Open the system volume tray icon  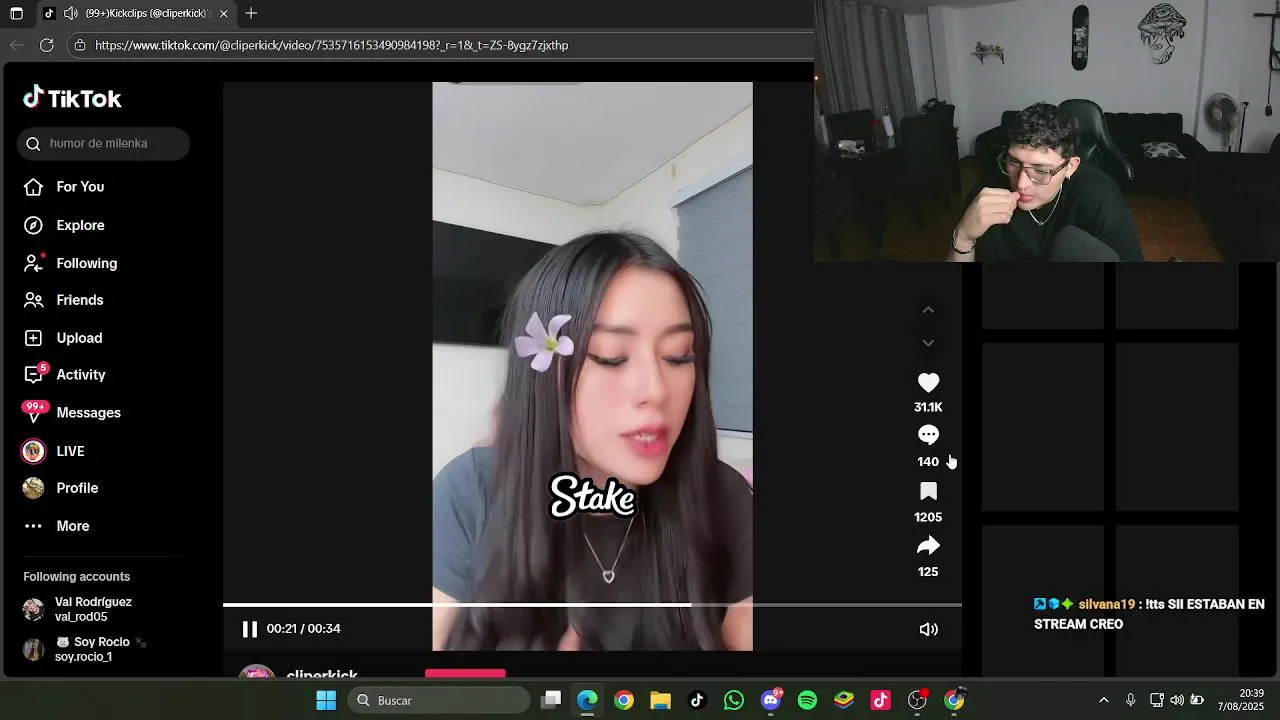pyautogui.click(x=1177, y=700)
